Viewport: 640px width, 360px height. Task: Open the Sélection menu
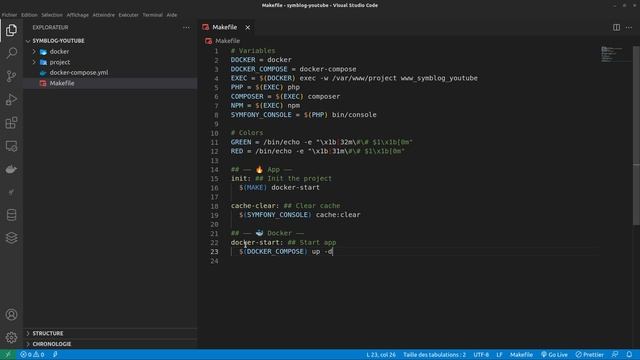tap(52, 15)
